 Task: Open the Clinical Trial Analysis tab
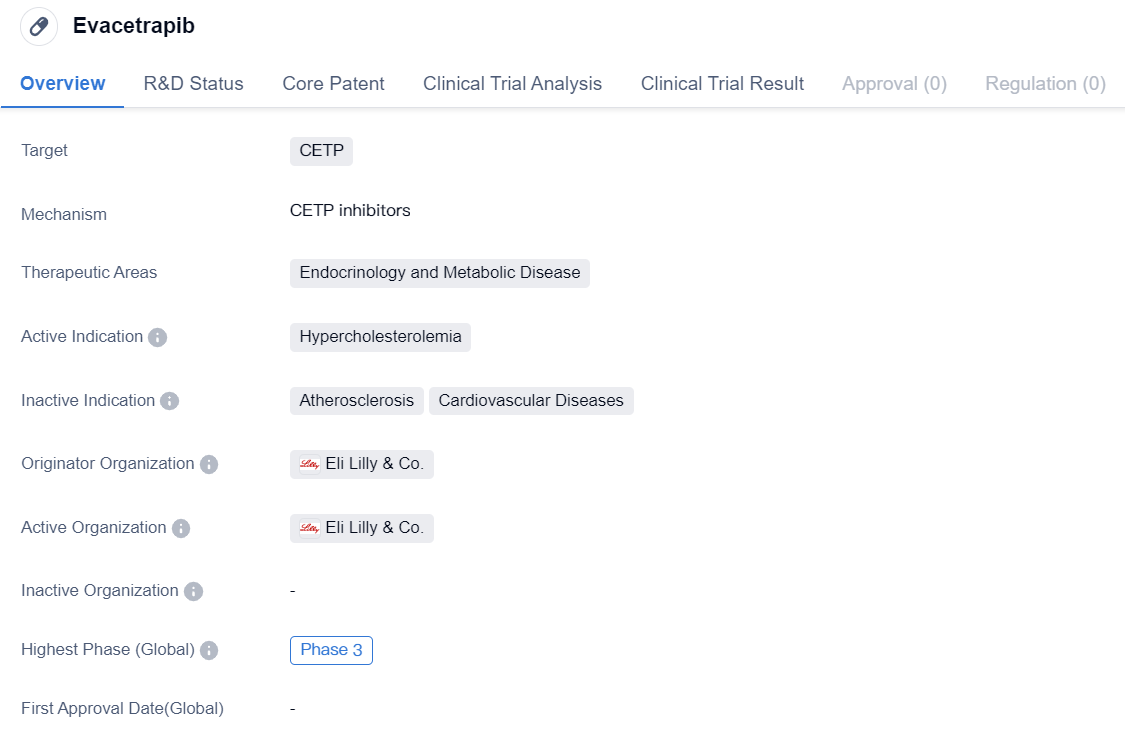pos(512,84)
